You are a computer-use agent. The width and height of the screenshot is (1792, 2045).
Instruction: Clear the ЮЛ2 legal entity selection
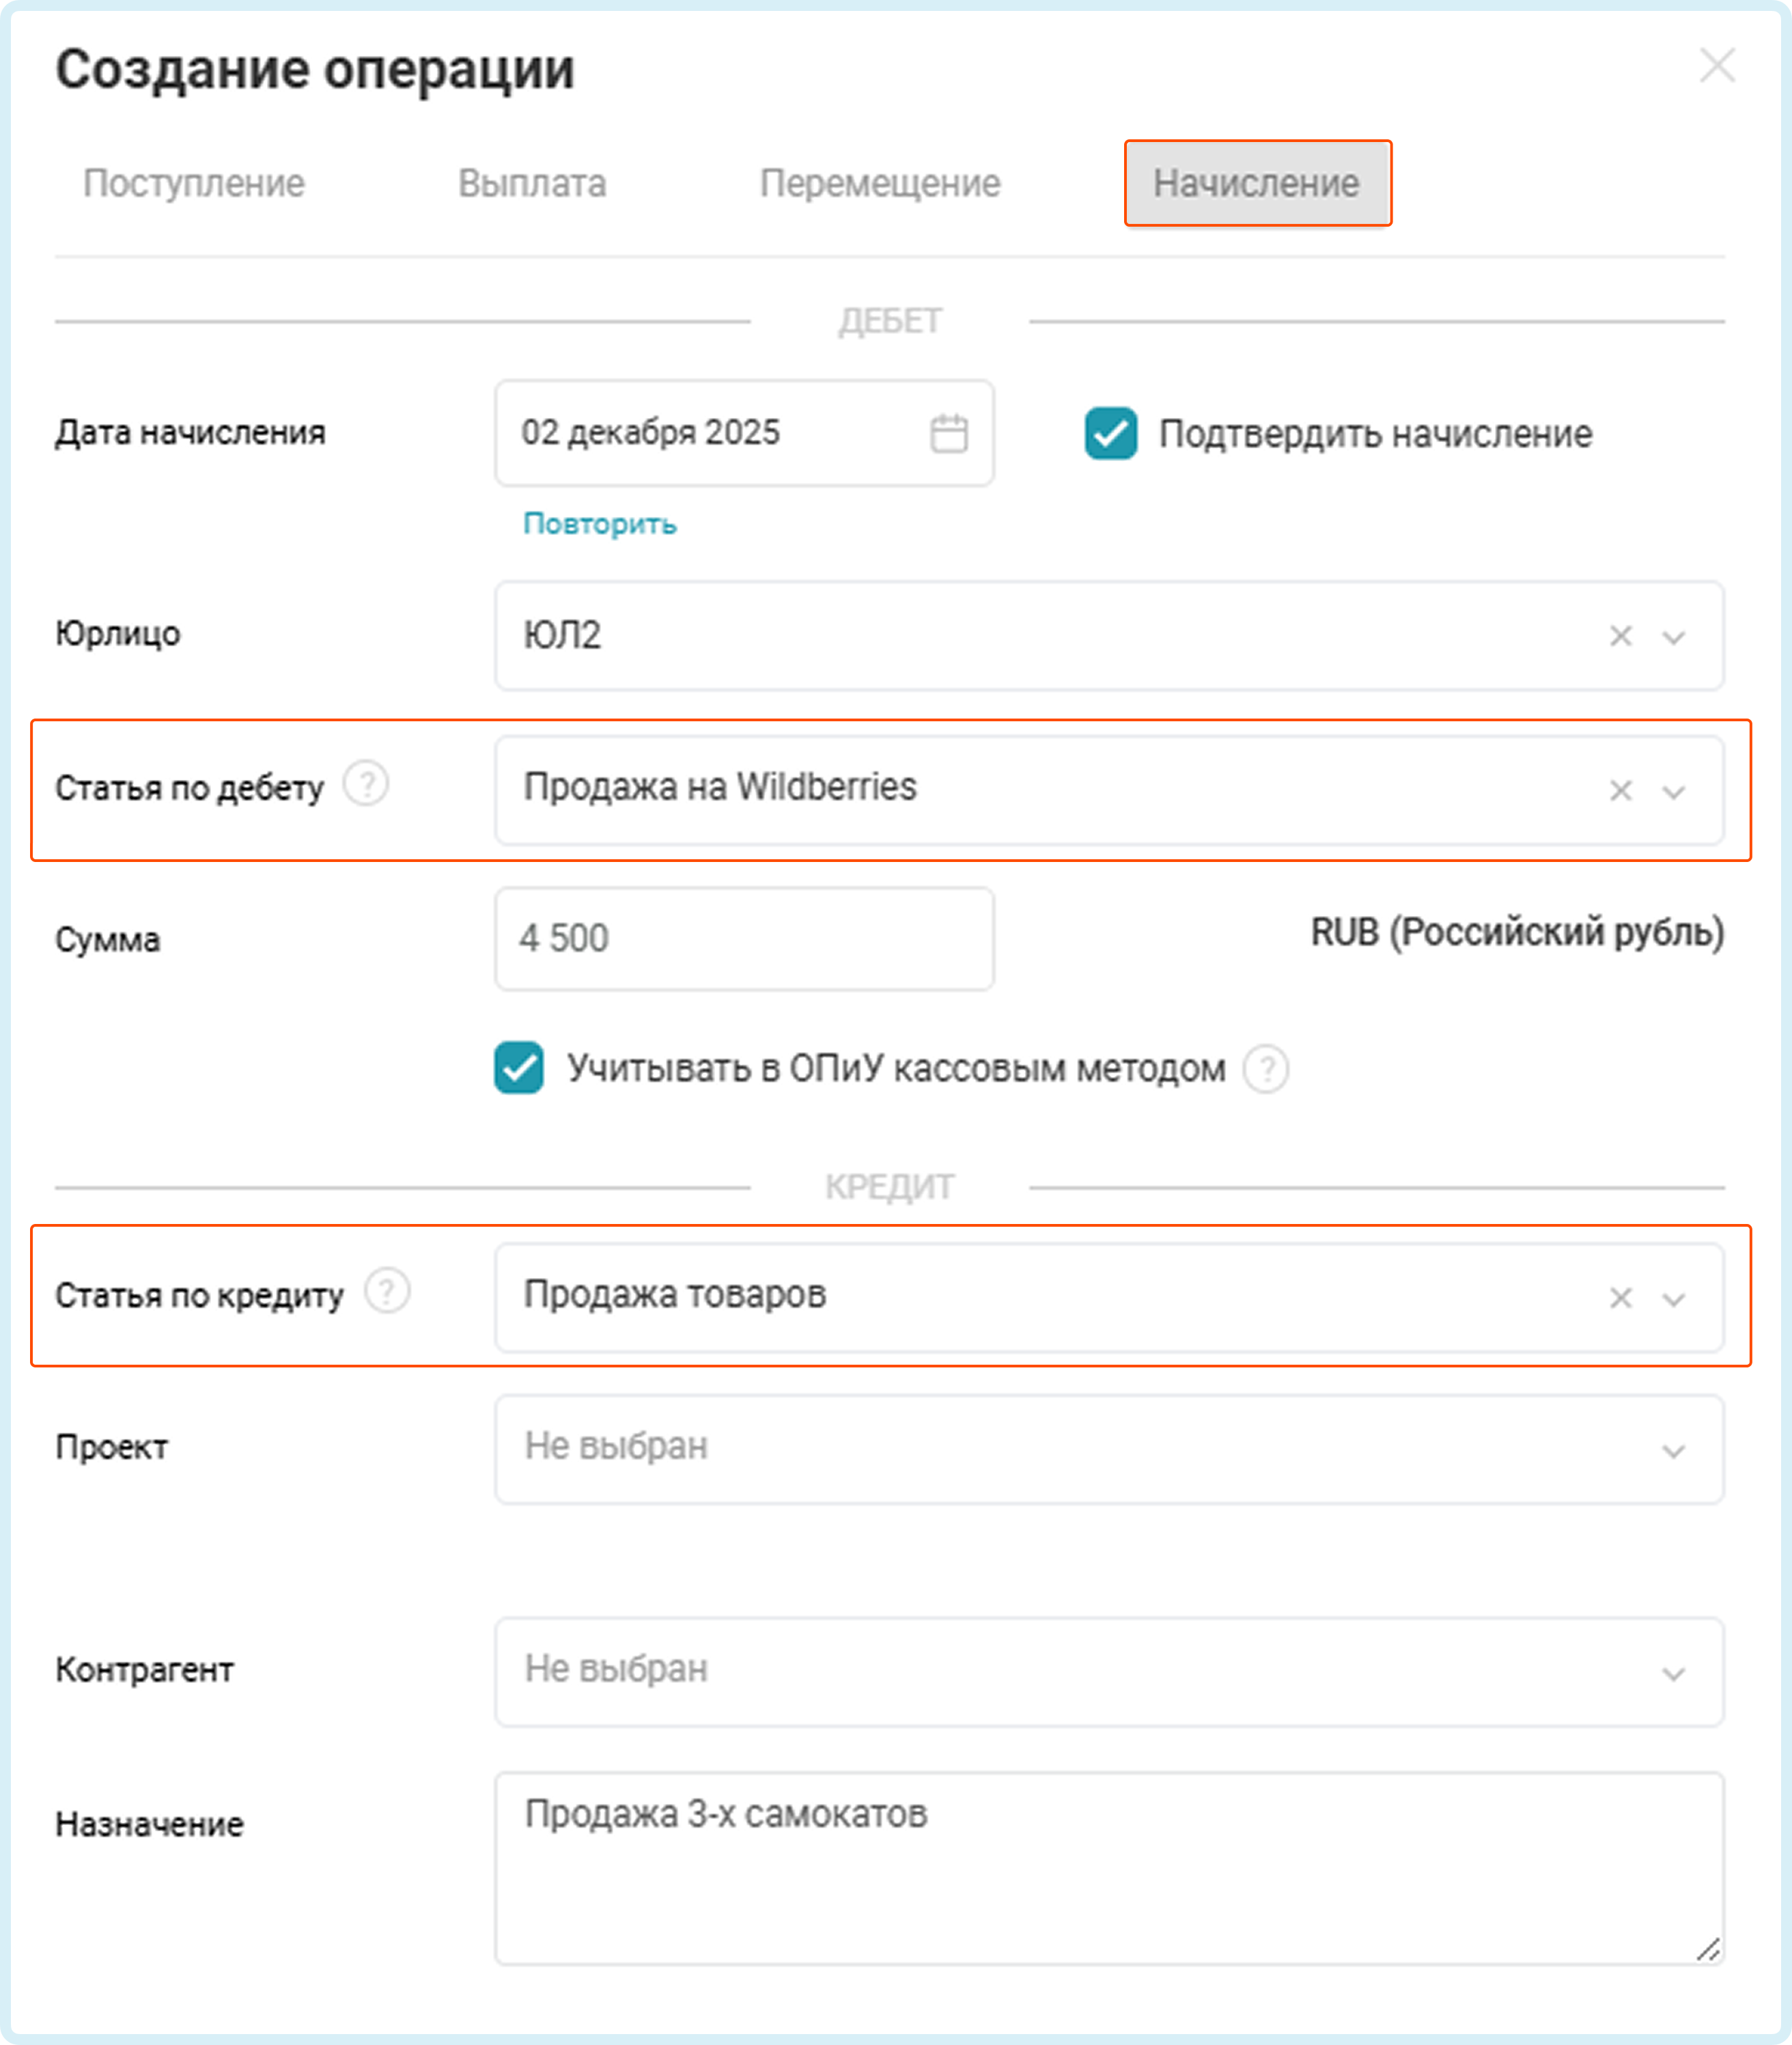click(1620, 636)
